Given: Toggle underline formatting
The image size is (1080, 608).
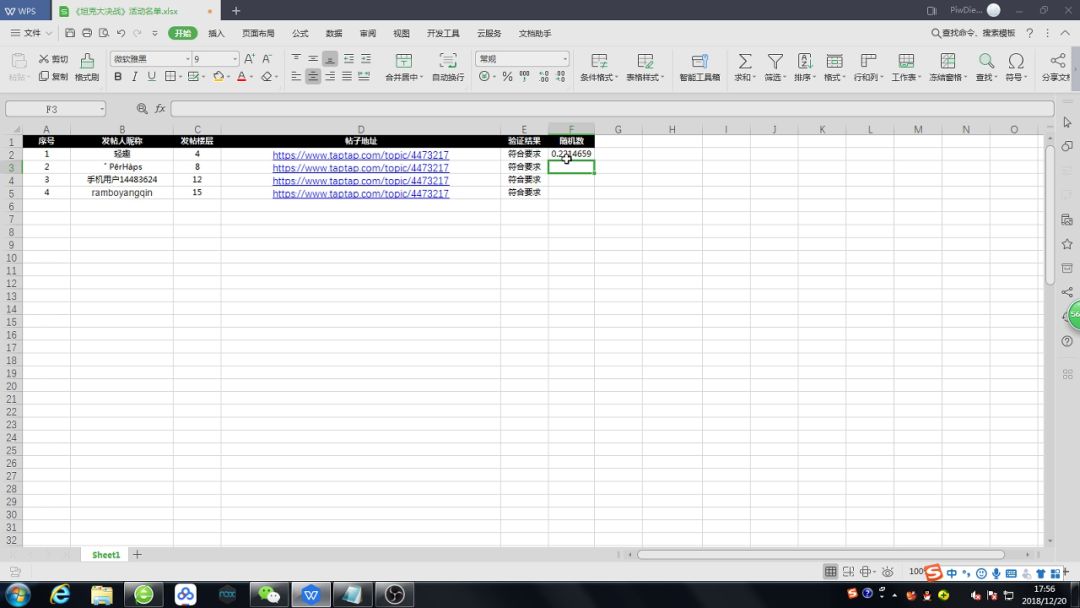Looking at the screenshot, I should pyautogui.click(x=152, y=77).
